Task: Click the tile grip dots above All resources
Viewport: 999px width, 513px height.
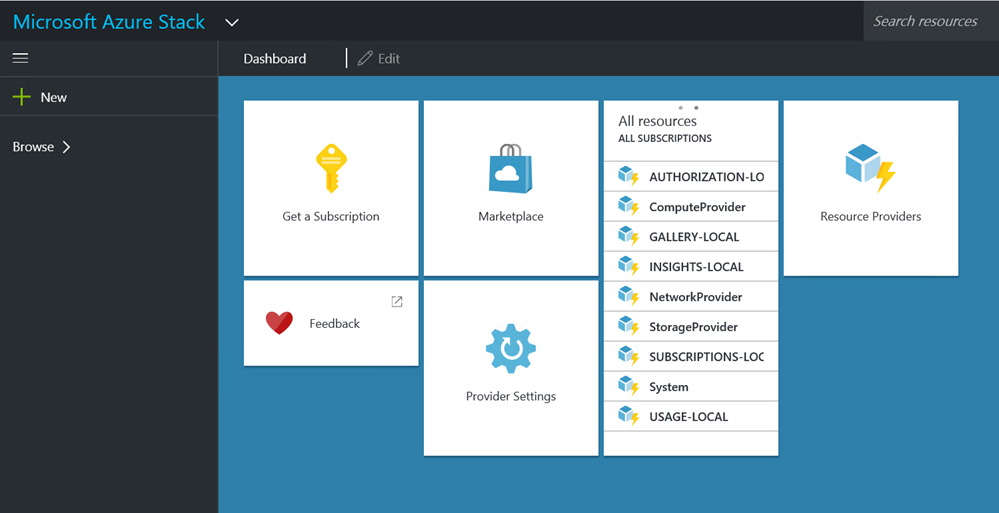Action: [x=688, y=108]
